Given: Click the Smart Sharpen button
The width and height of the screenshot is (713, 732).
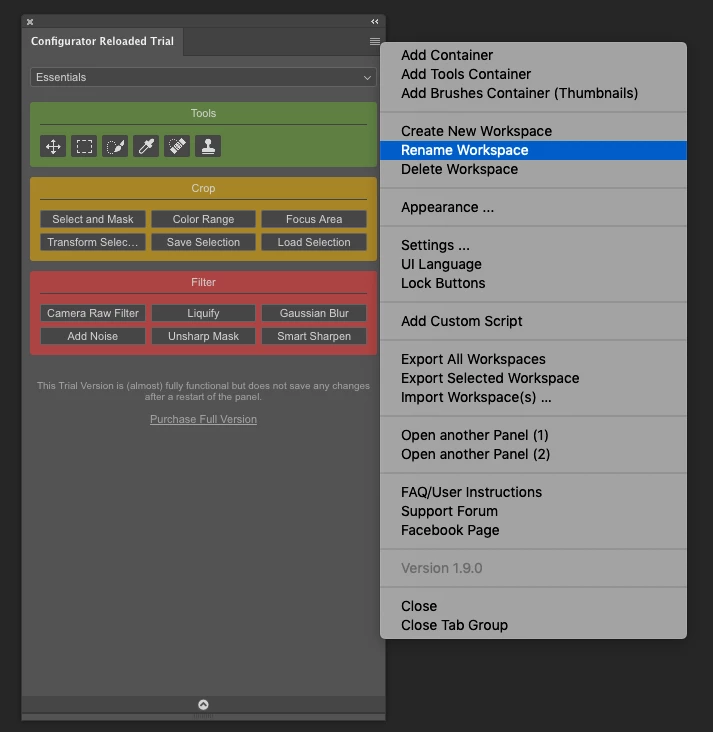Looking at the screenshot, I should point(314,336).
